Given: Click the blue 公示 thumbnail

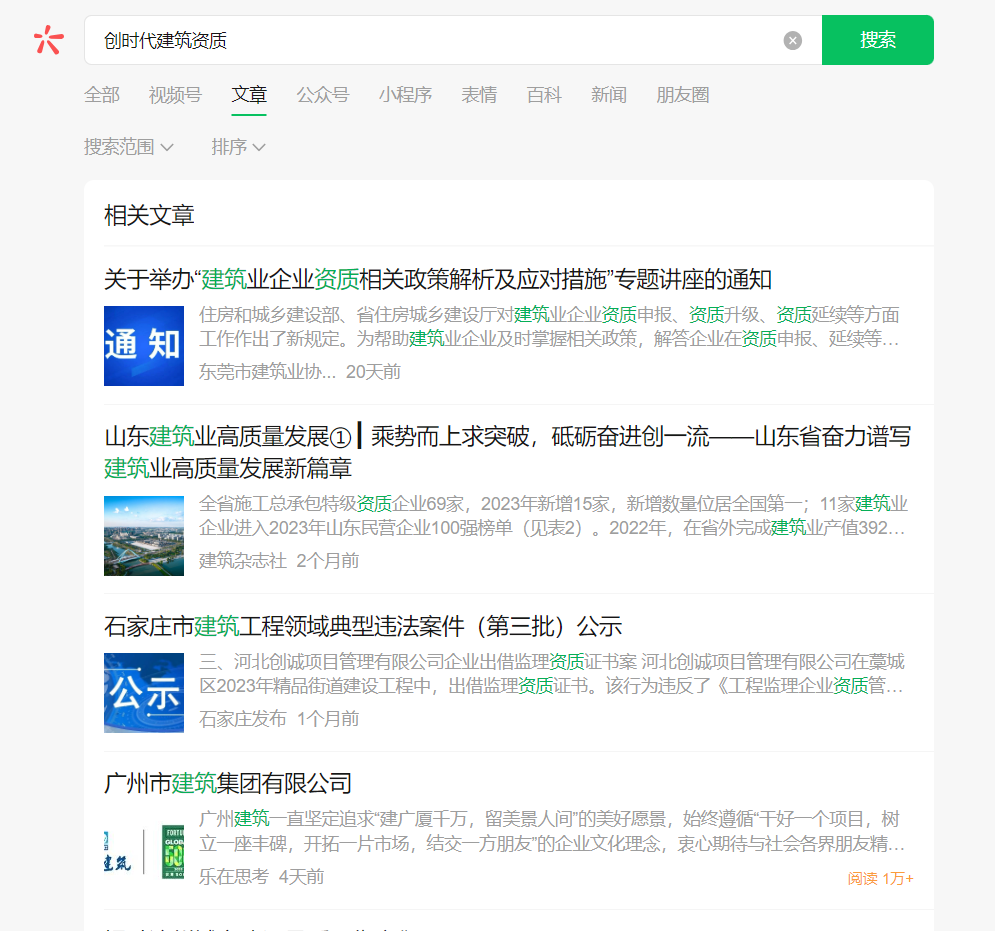Looking at the screenshot, I should coord(144,693).
